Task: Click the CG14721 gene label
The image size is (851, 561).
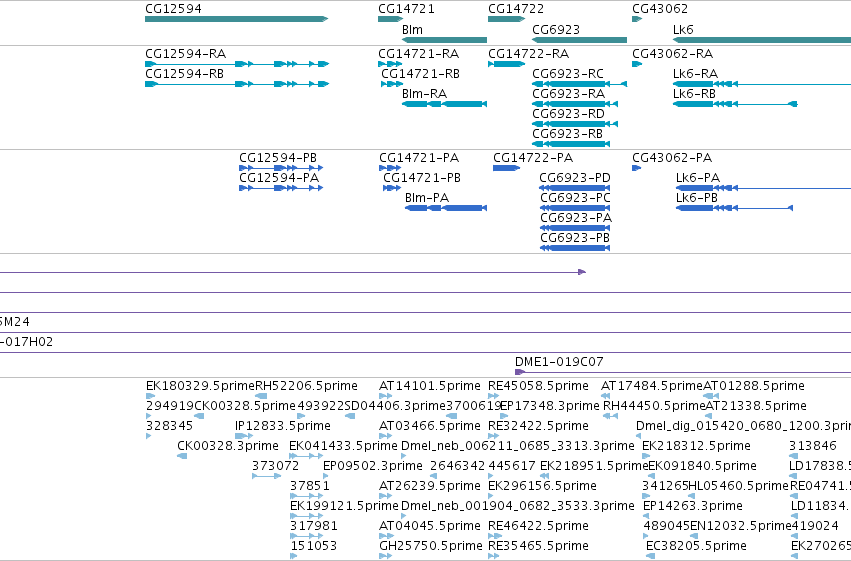Action: click(x=406, y=9)
